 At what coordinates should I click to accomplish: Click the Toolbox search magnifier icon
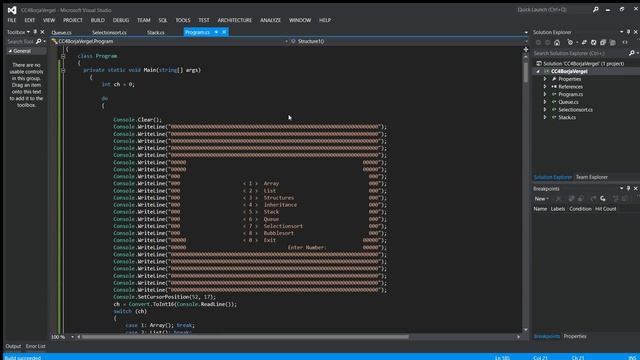38,41
